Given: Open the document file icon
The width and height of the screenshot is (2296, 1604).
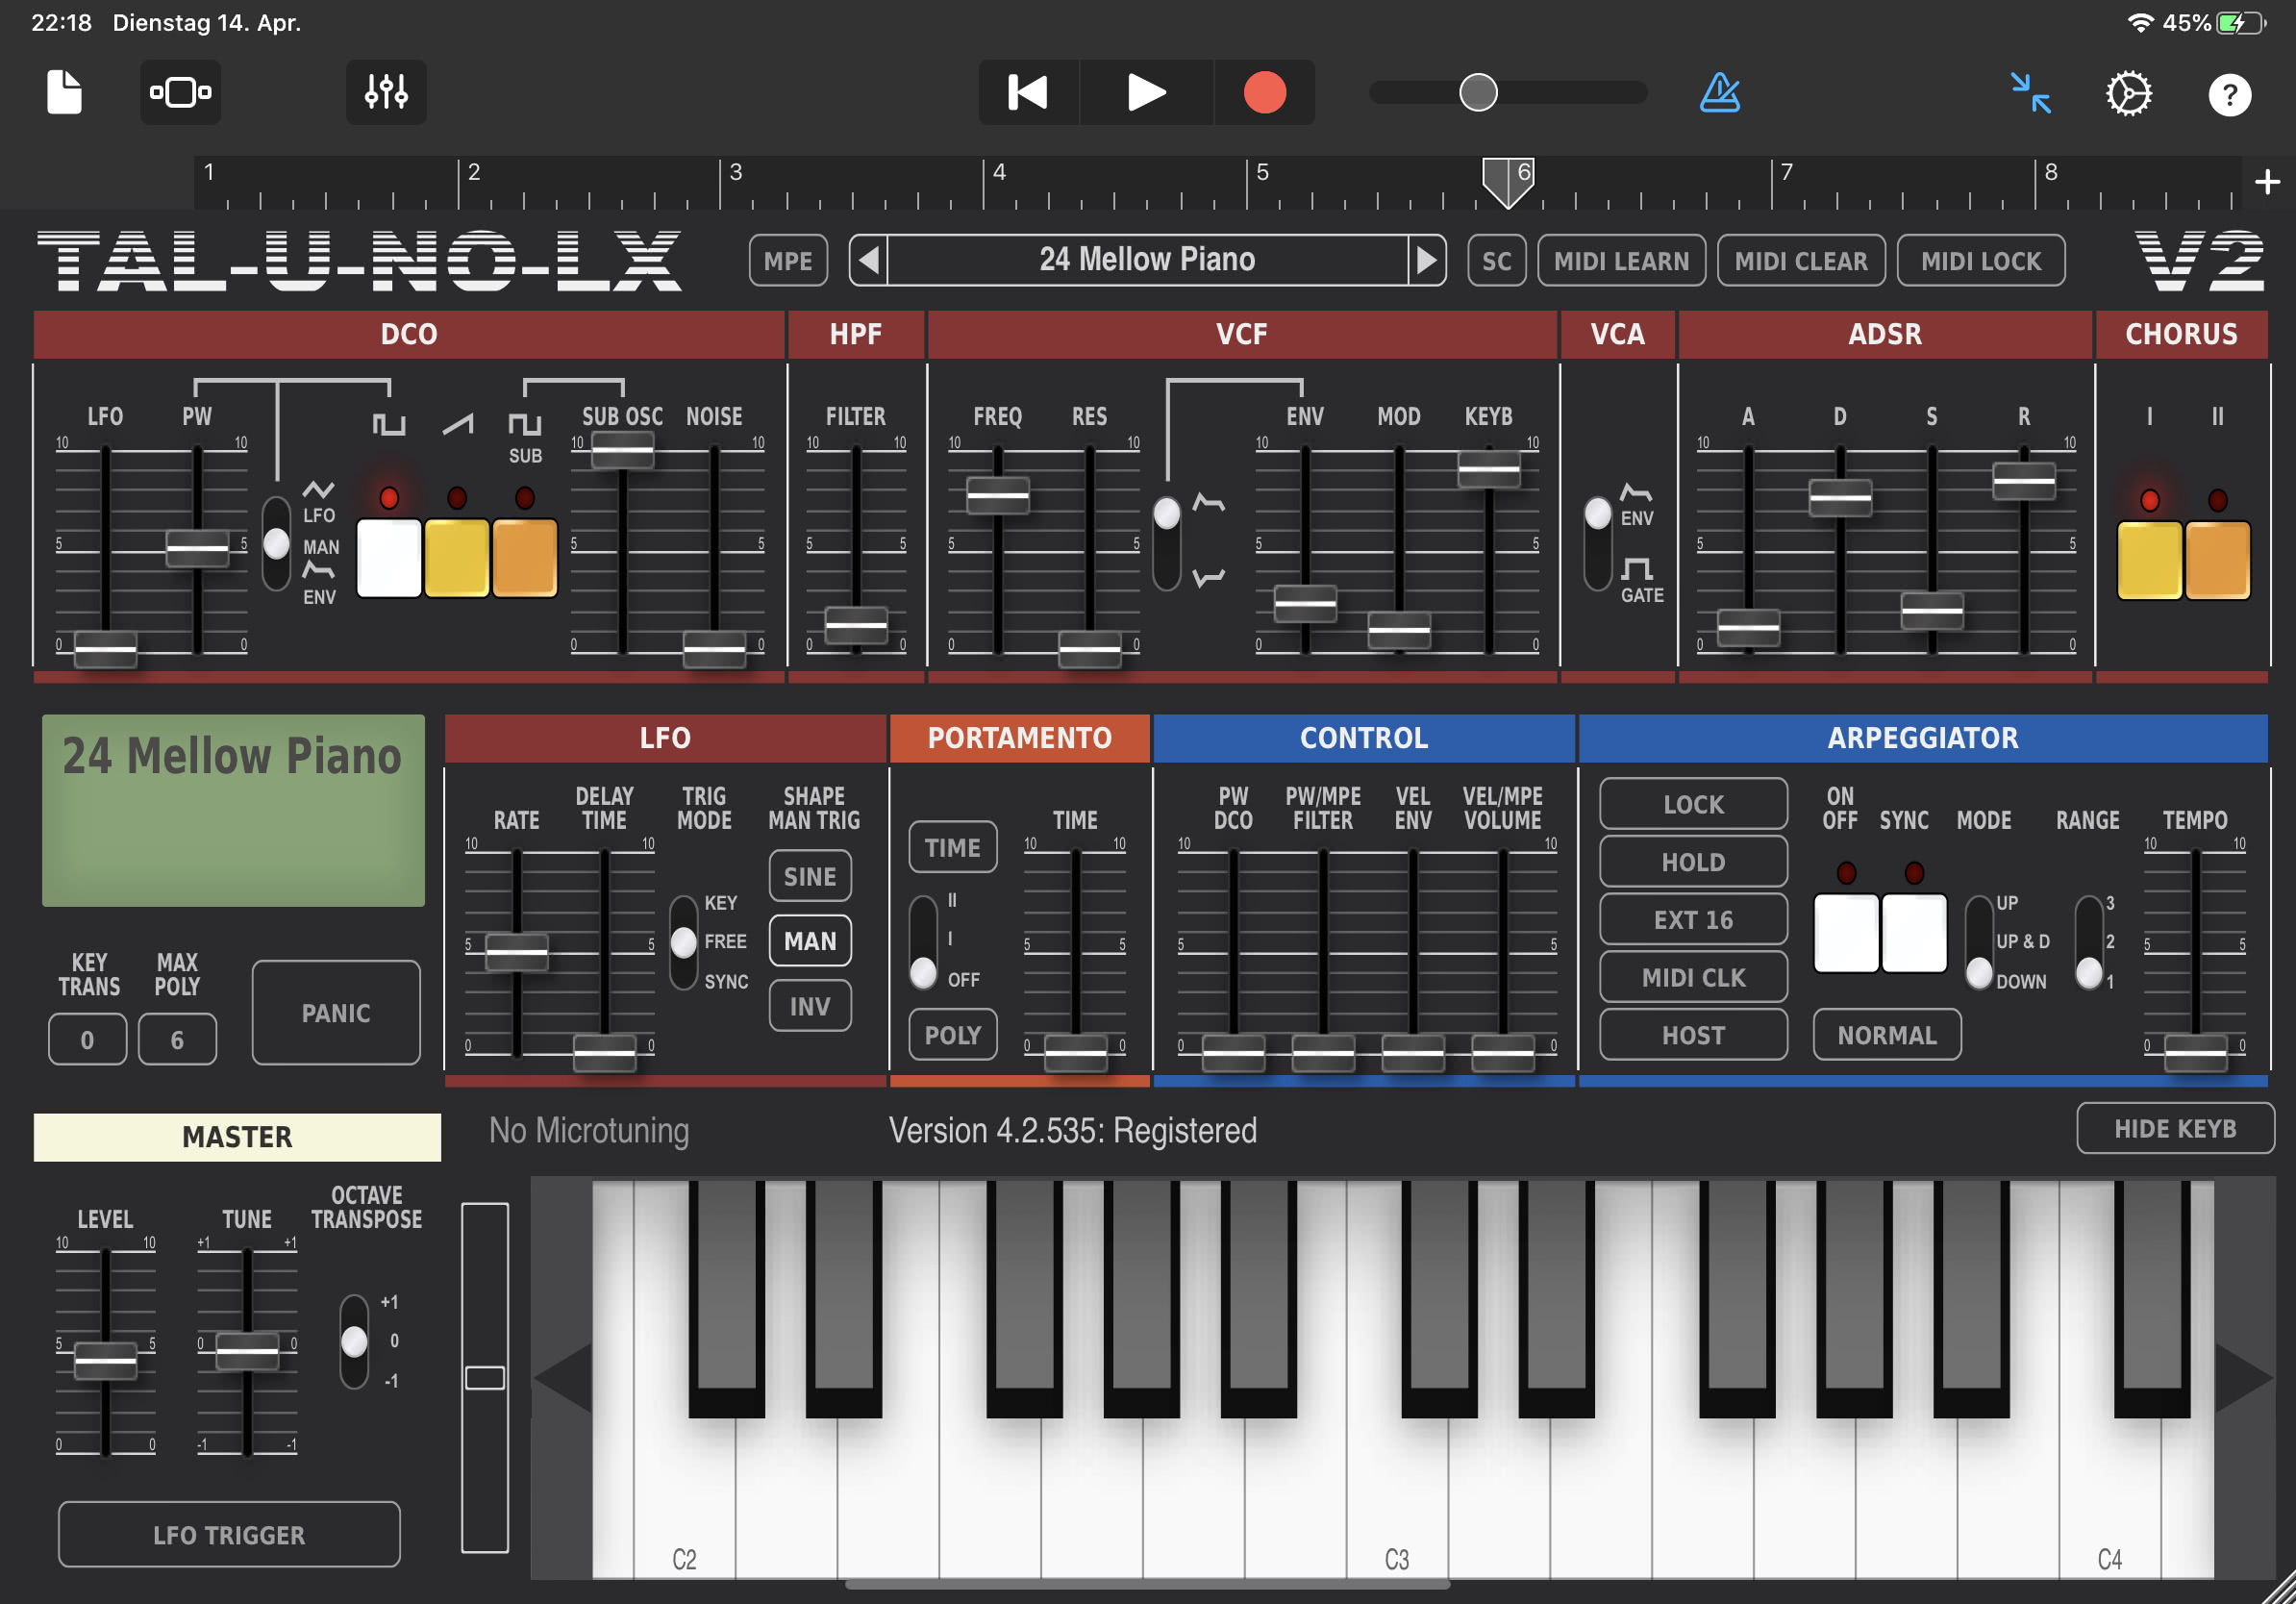Looking at the screenshot, I should (65, 92).
